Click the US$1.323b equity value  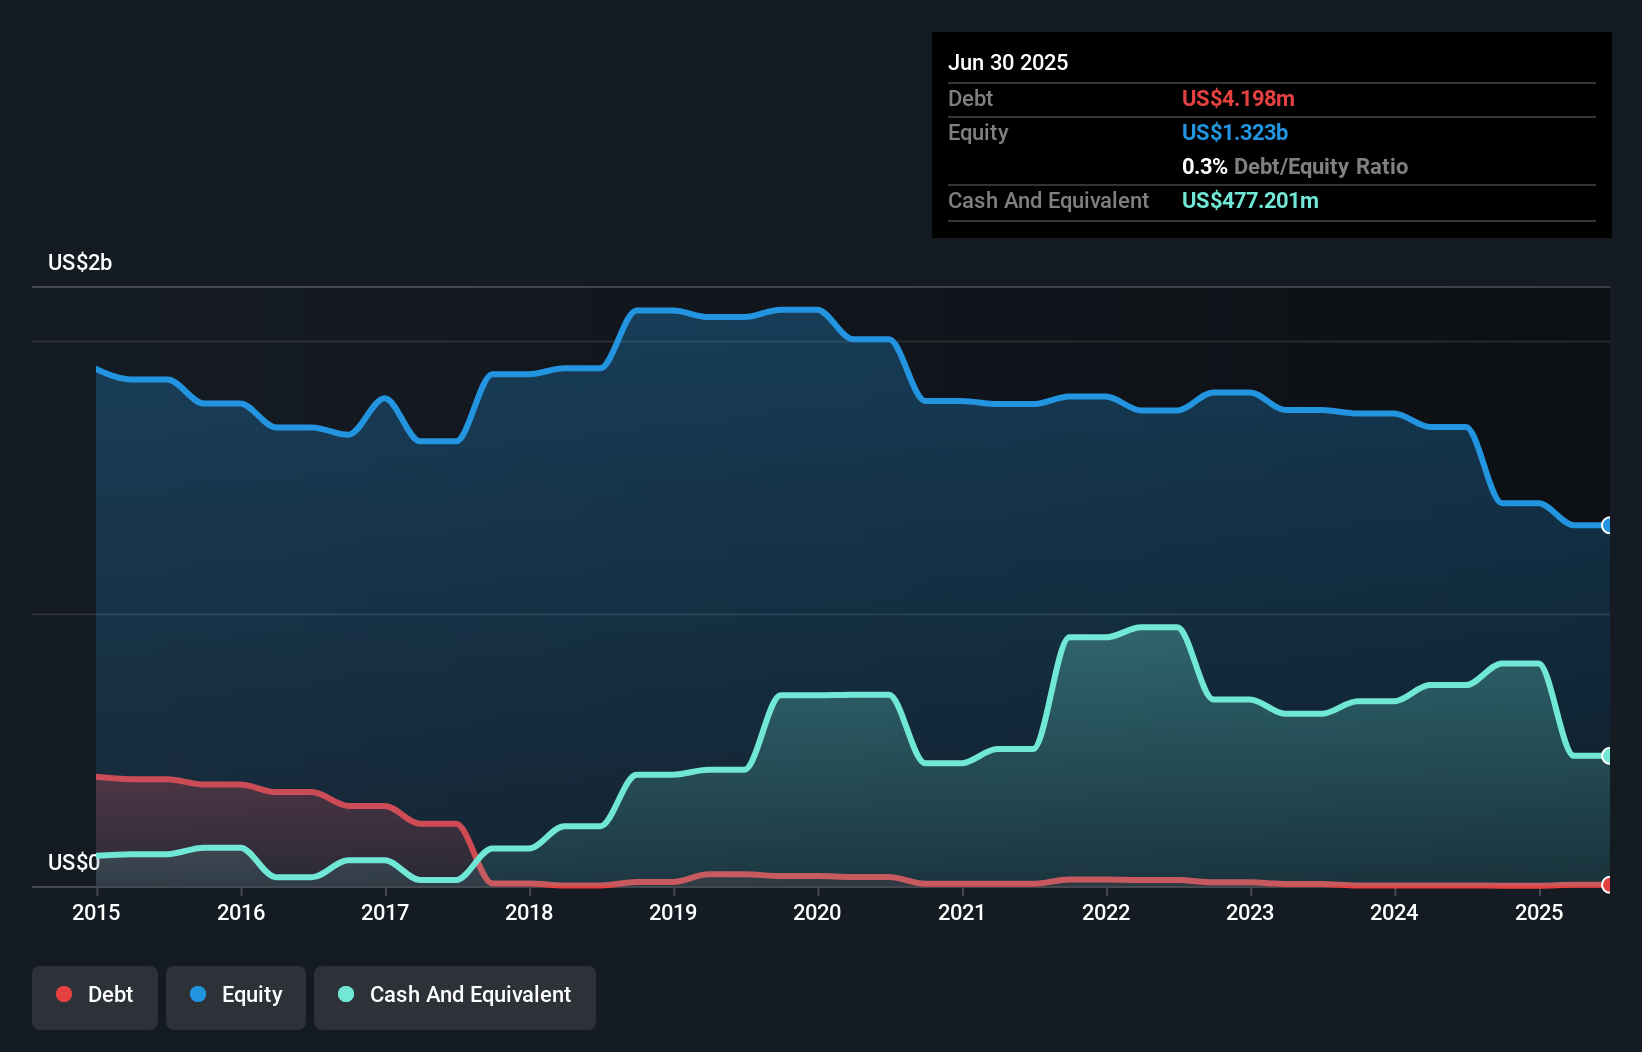[x=1234, y=132]
